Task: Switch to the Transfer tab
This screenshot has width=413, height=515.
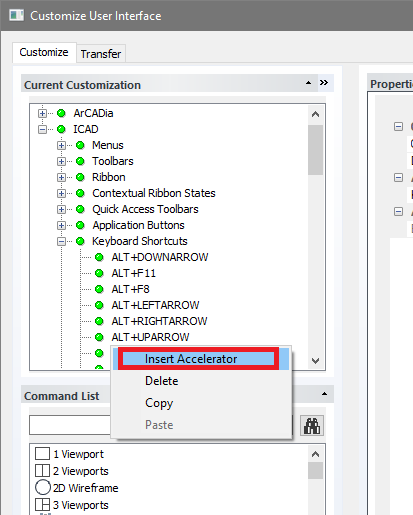Action: (101, 54)
